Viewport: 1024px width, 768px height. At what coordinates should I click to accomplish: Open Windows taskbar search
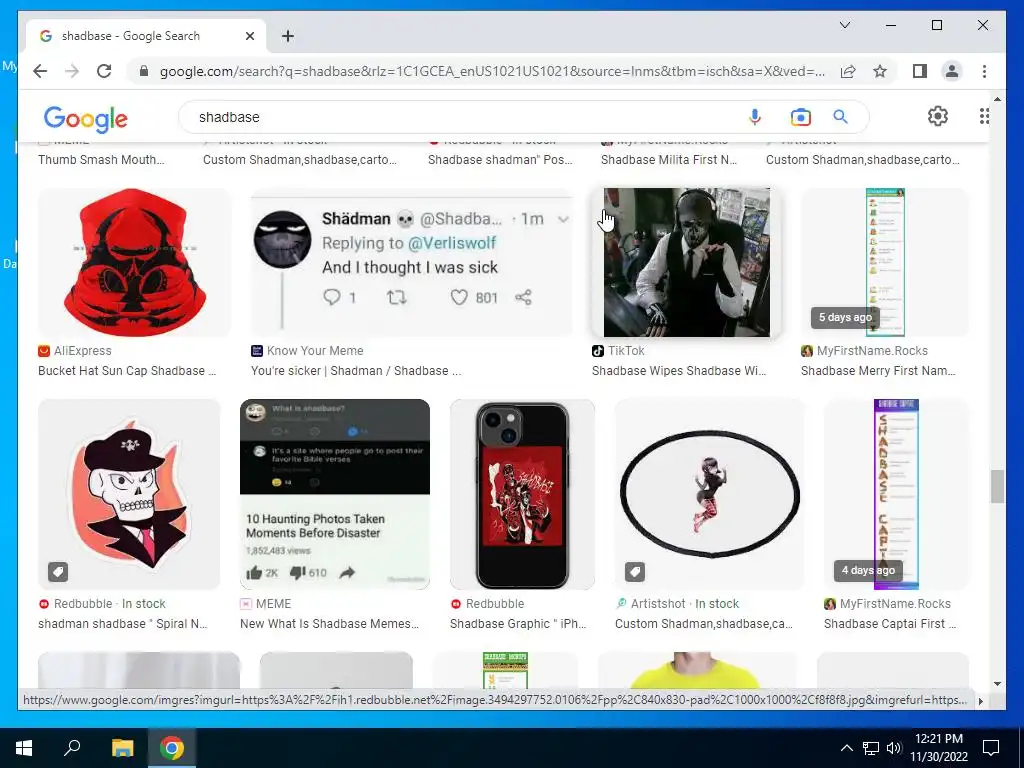click(x=72, y=748)
